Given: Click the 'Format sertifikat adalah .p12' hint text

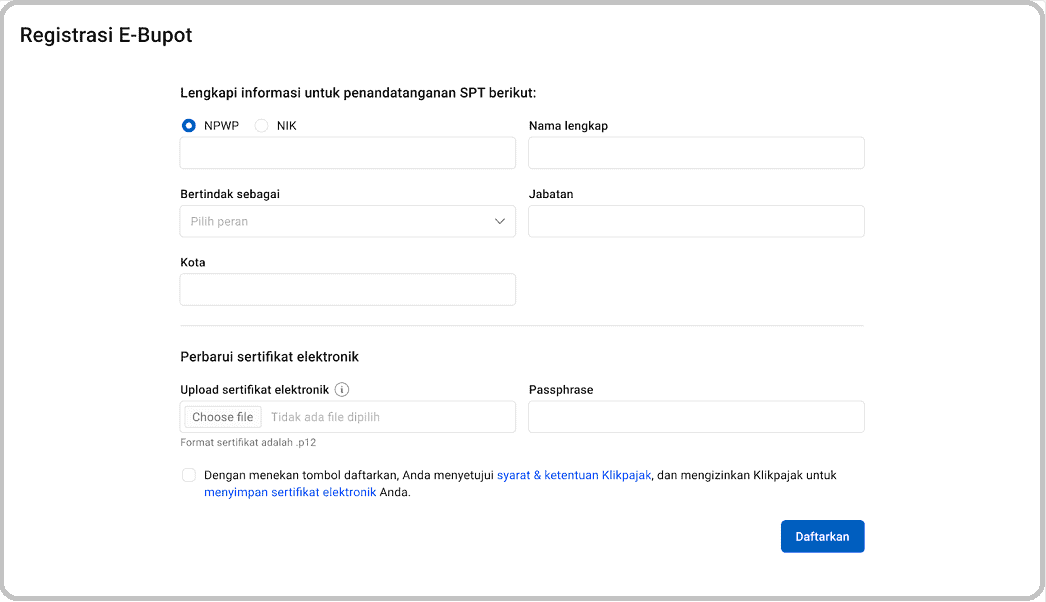Looking at the screenshot, I should click(x=248, y=442).
